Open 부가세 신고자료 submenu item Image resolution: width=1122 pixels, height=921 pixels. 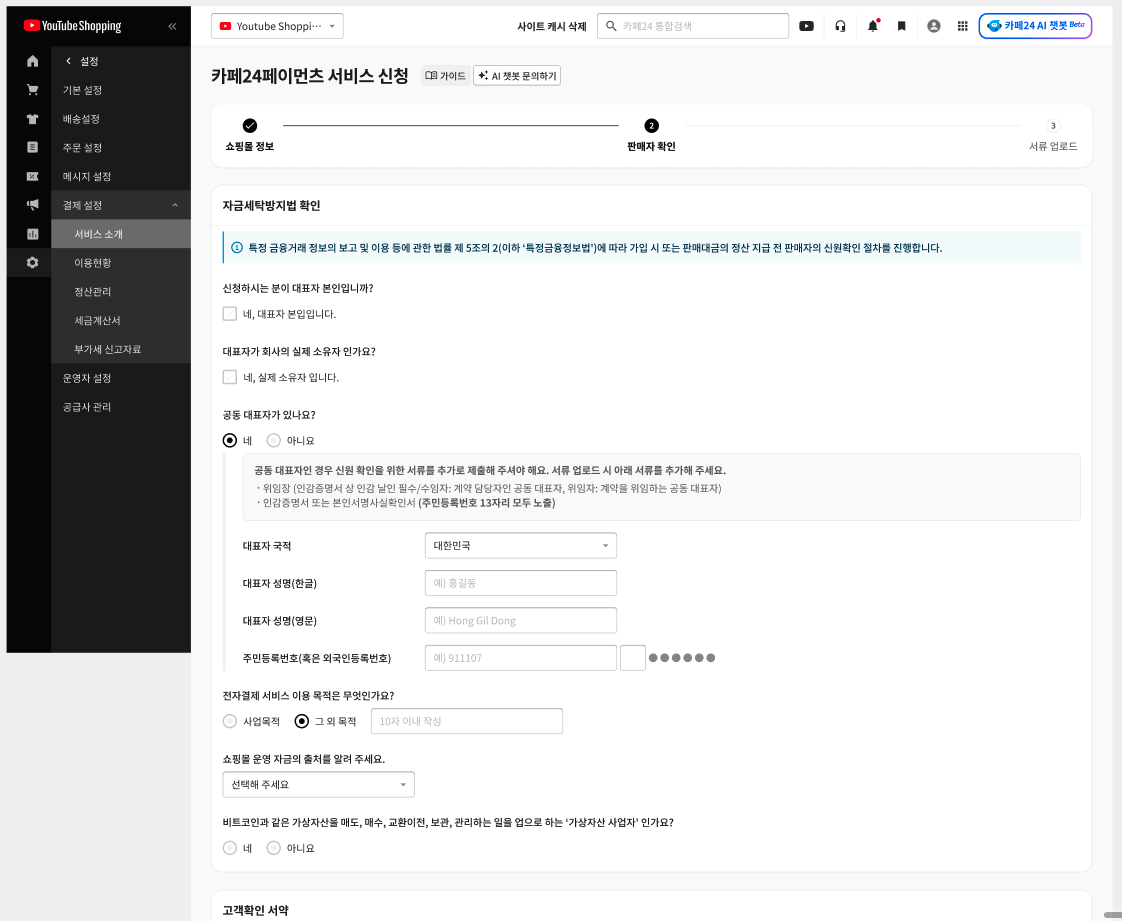point(121,349)
